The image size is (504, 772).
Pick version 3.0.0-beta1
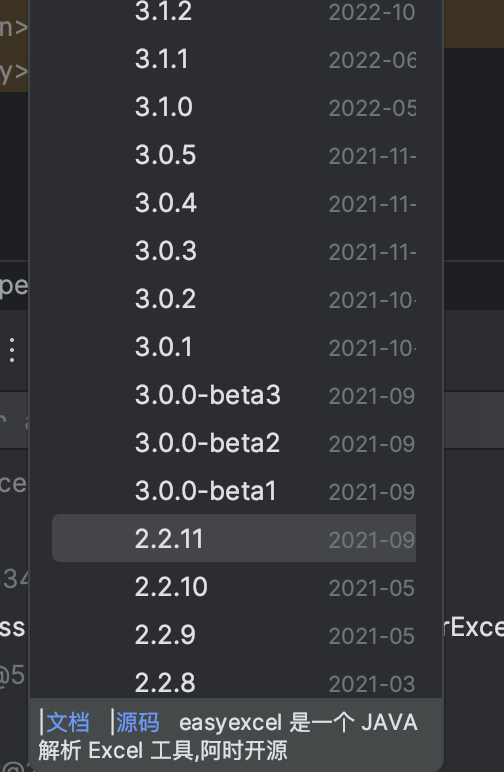[234, 491]
